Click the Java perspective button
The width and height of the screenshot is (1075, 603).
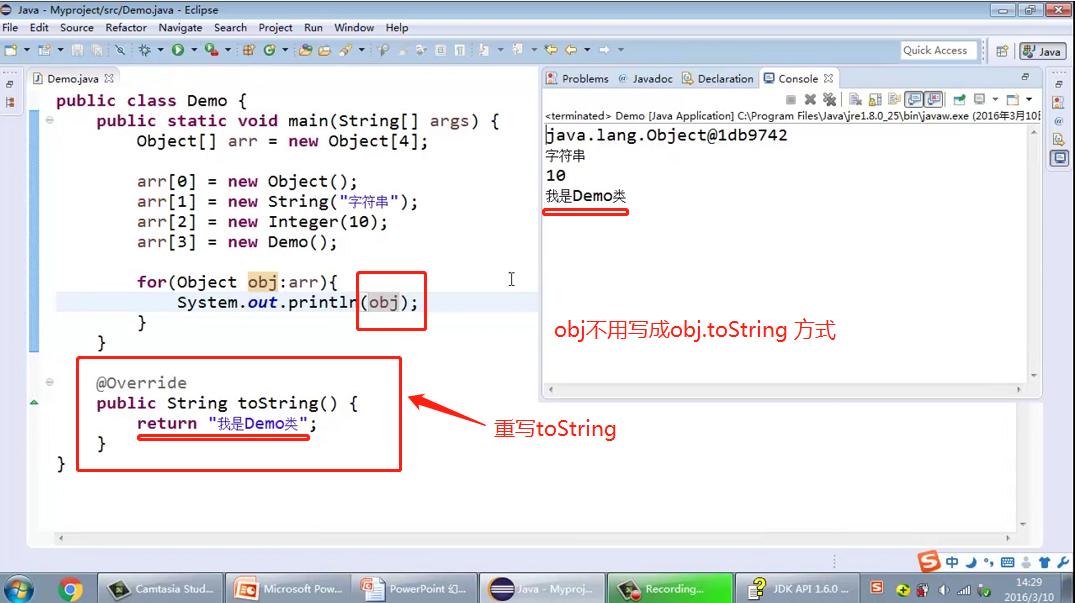point(1043,51)
